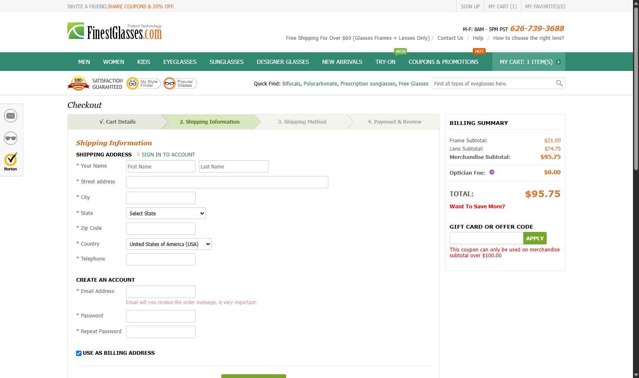
Task: Click the phone number 626-739-3688
Action: [x=537, y=29]
